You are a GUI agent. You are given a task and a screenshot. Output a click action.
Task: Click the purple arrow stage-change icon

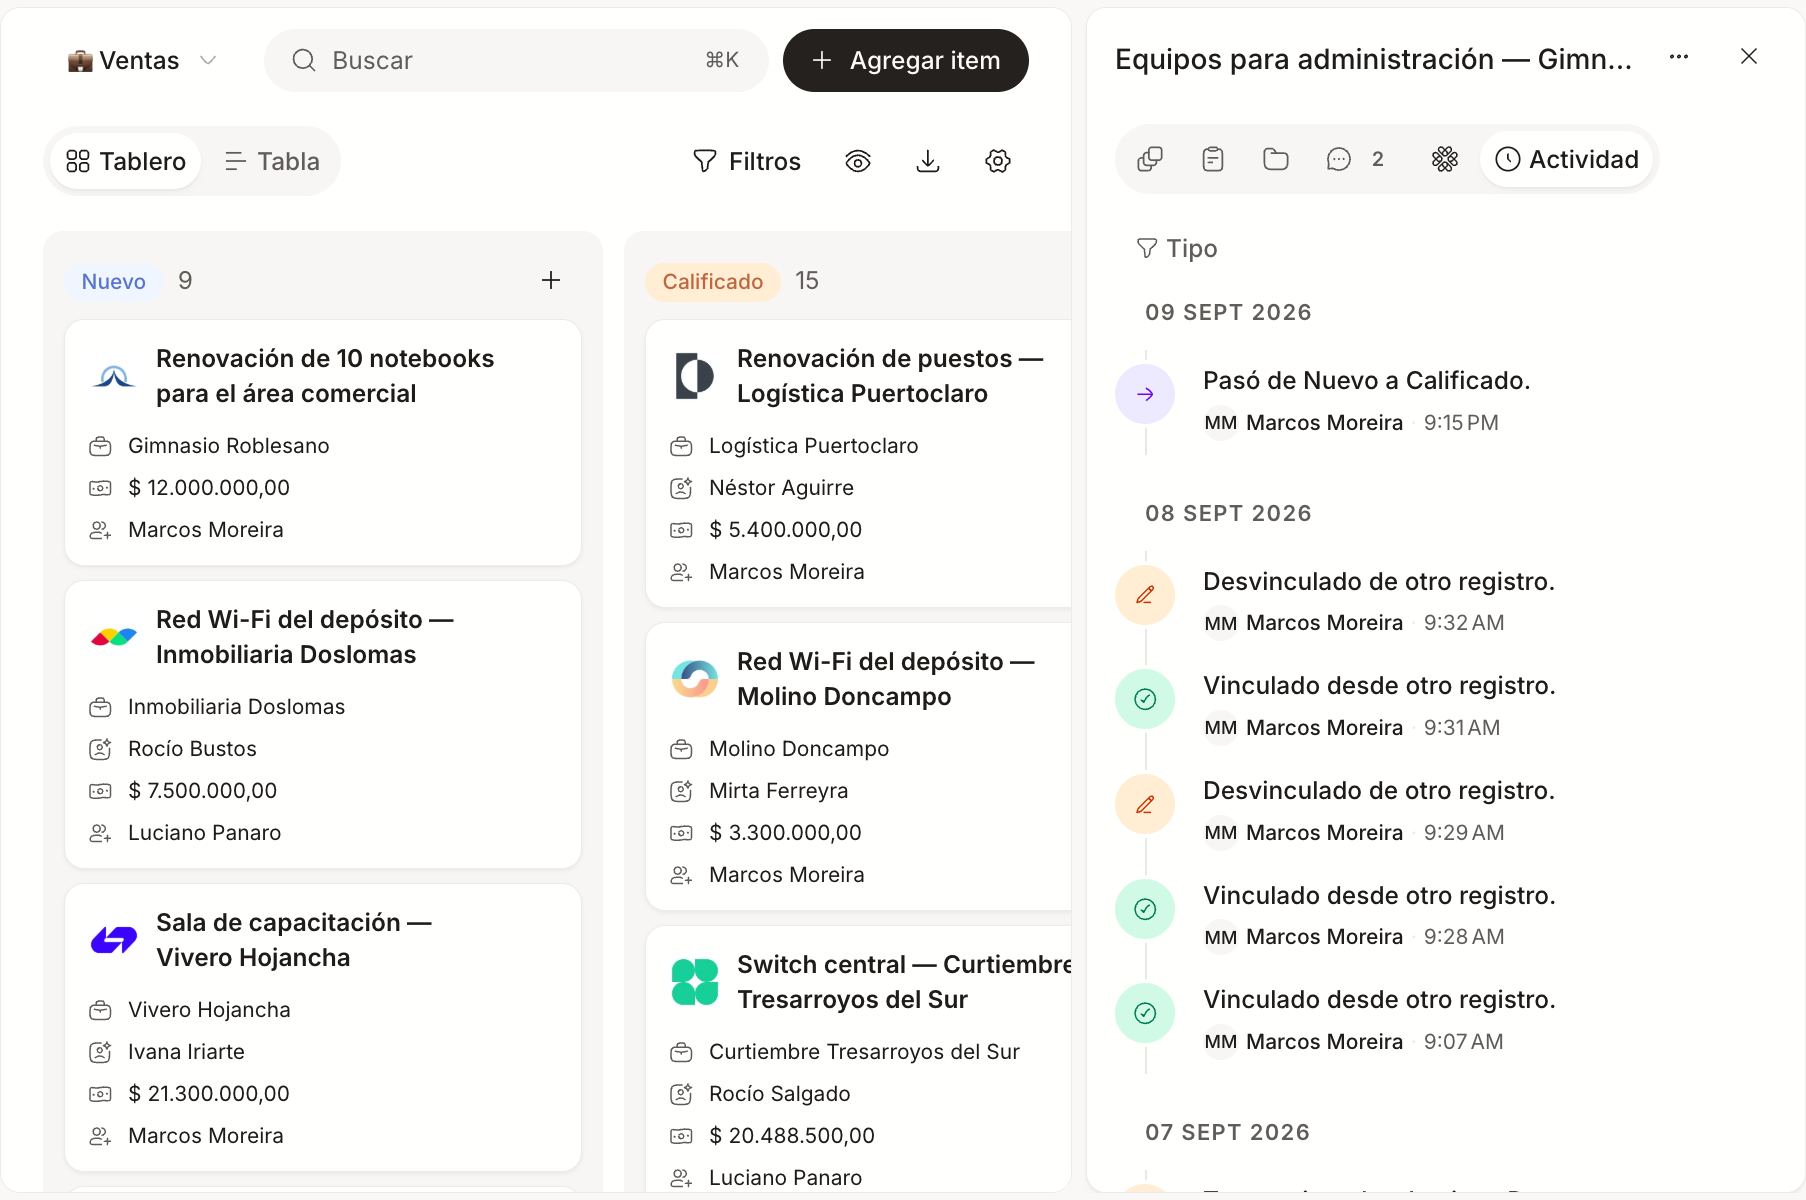[x=1145, y=394]
